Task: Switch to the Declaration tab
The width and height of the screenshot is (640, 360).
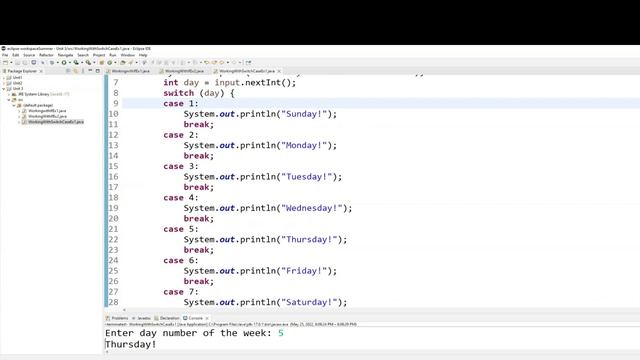Action: pyautogui.click(x=167, y=318)
